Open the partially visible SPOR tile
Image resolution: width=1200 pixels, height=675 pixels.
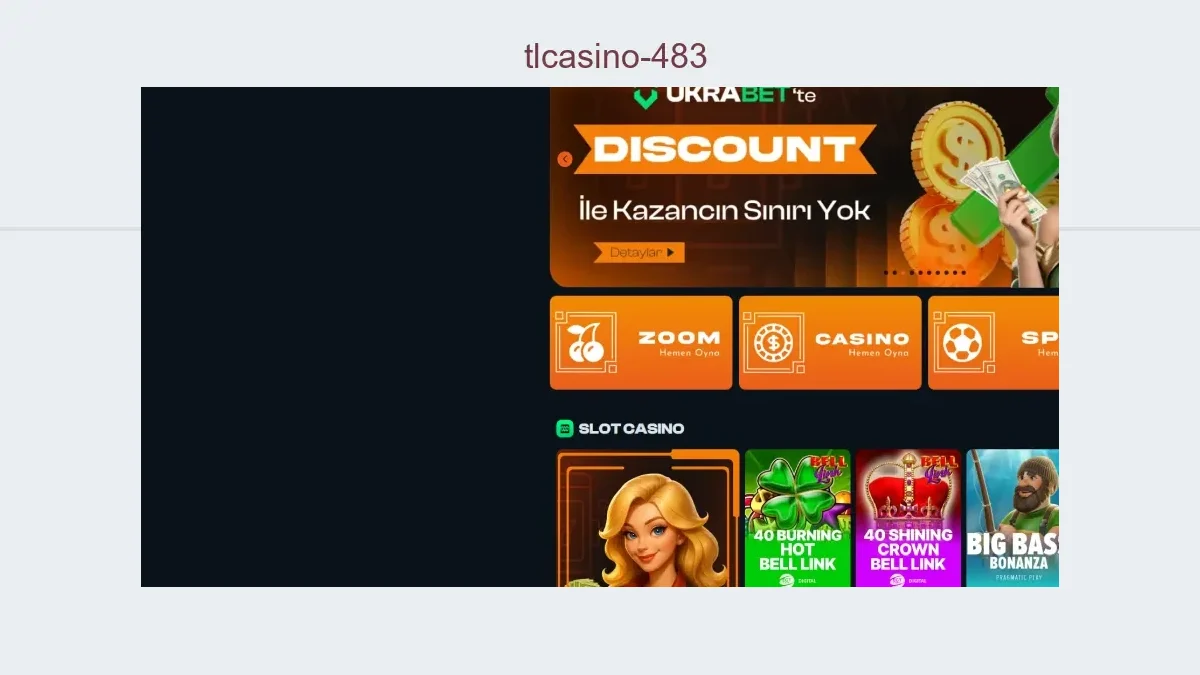pyautogui.click(x=993, y=342)
